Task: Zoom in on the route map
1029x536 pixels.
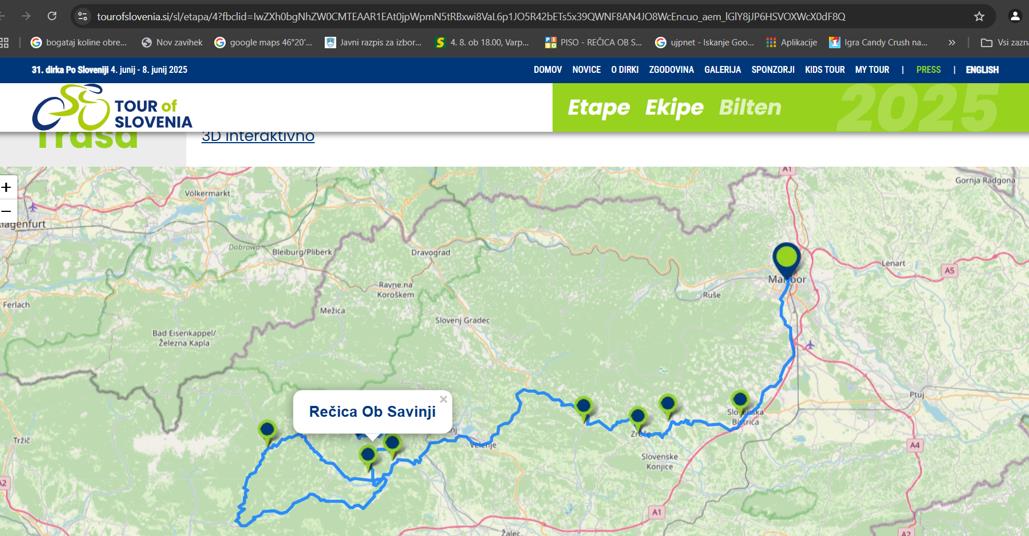Action: (x=7, y=187)
